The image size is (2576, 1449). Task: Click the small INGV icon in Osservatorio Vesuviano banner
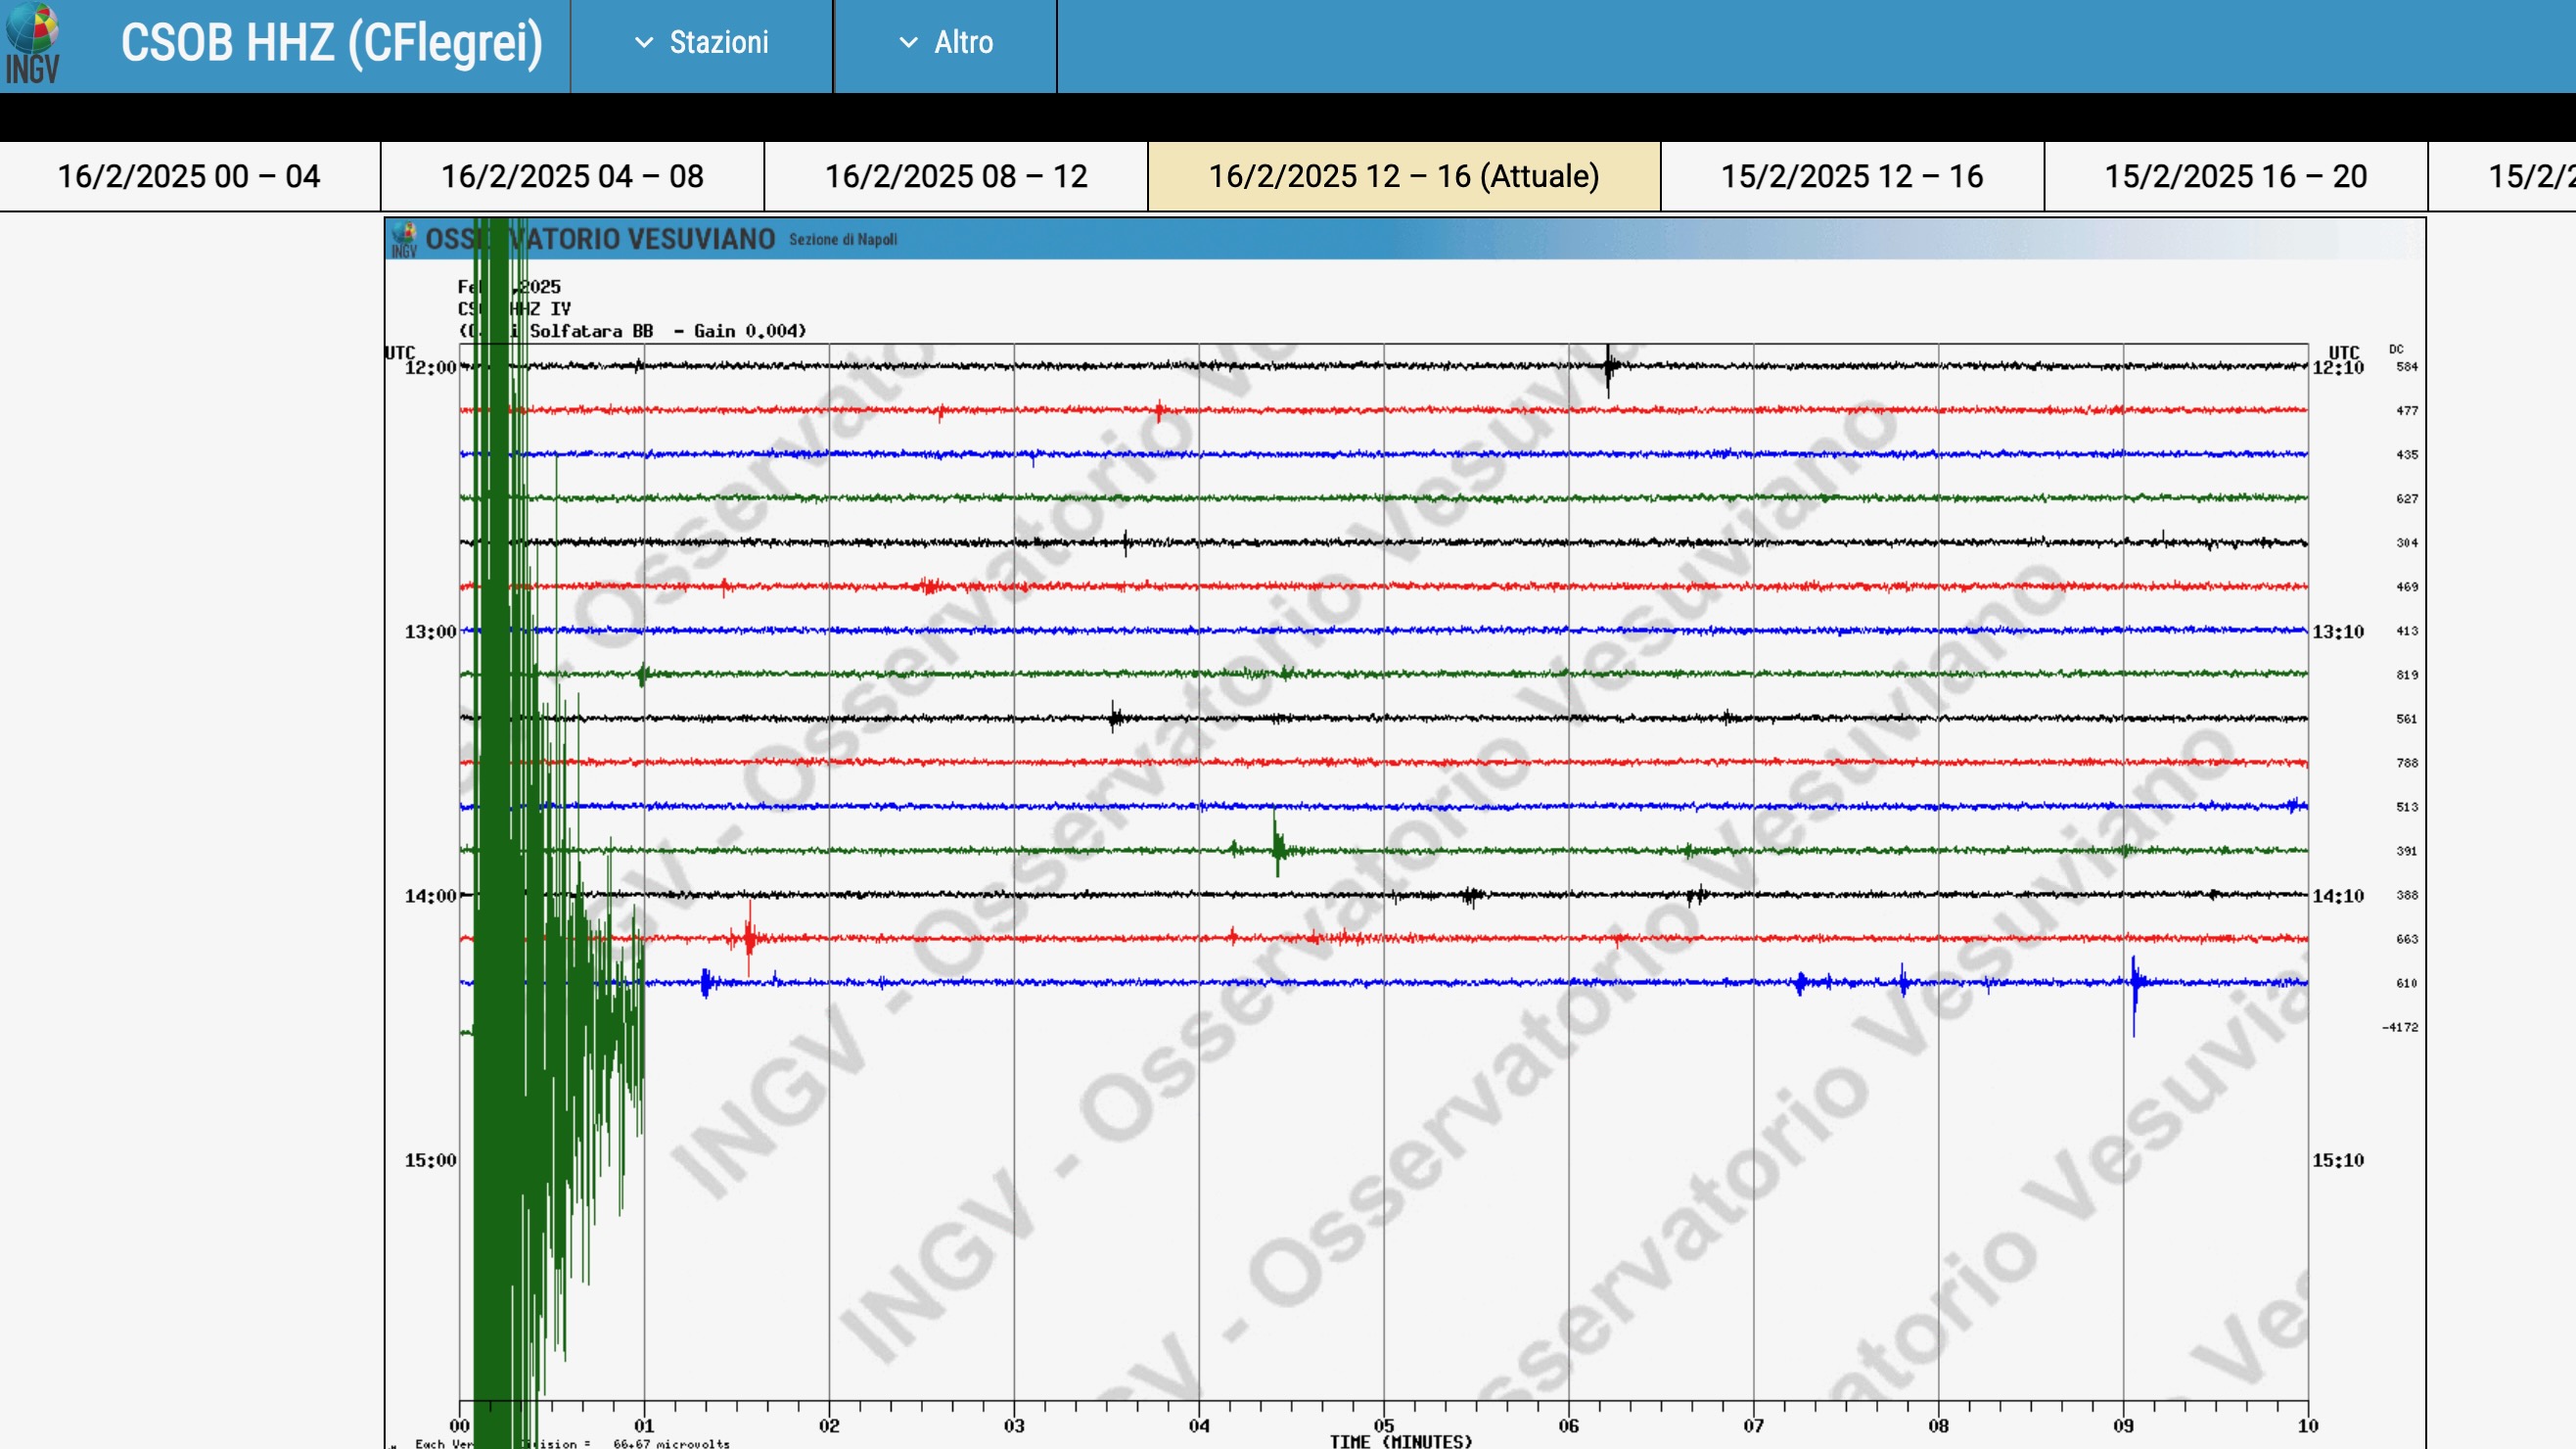point(404,240)
